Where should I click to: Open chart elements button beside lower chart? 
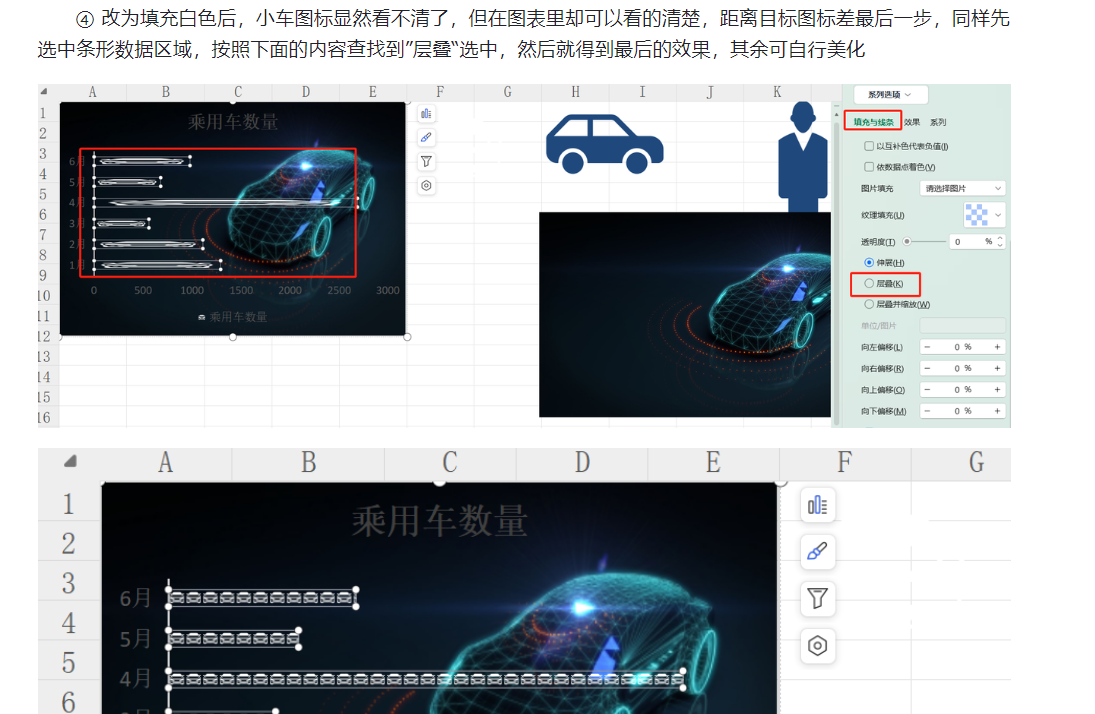(818, 505)
